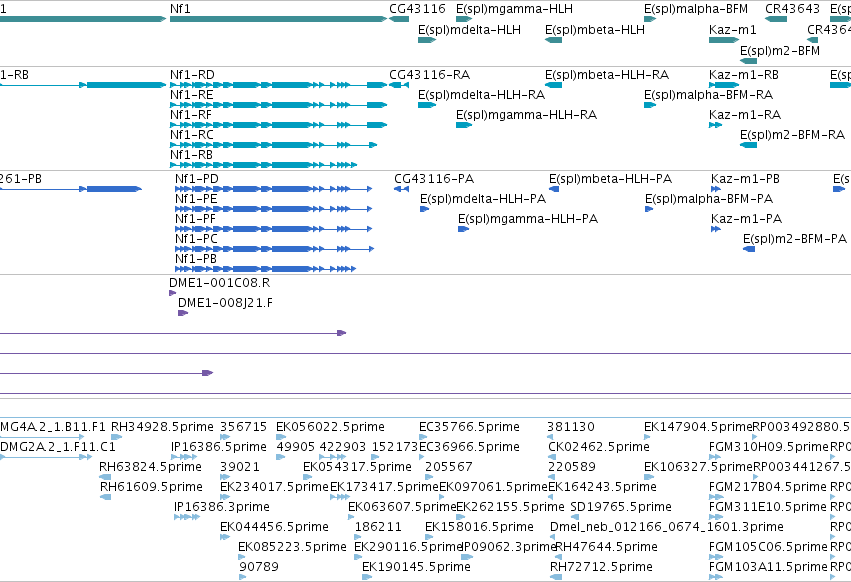Select FGM103A11.5prime EST

pos(715,577)
